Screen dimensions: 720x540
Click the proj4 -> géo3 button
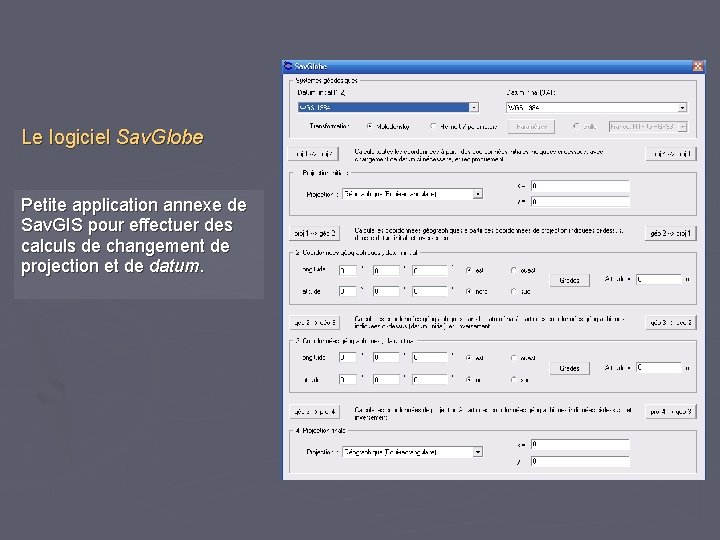point(670,411)
